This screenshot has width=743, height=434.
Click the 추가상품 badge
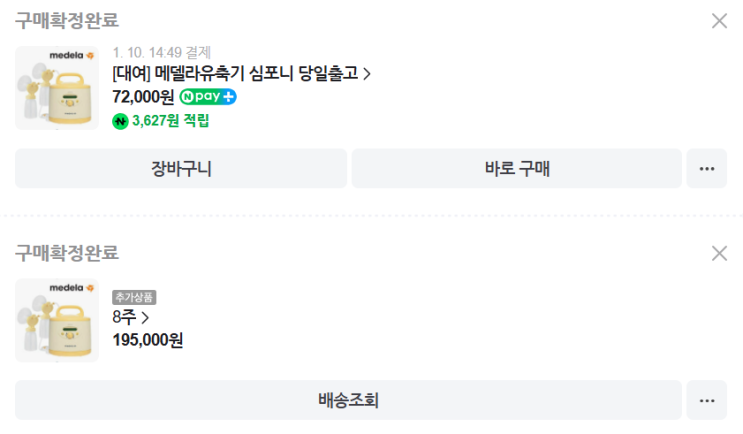click(134, 297)
